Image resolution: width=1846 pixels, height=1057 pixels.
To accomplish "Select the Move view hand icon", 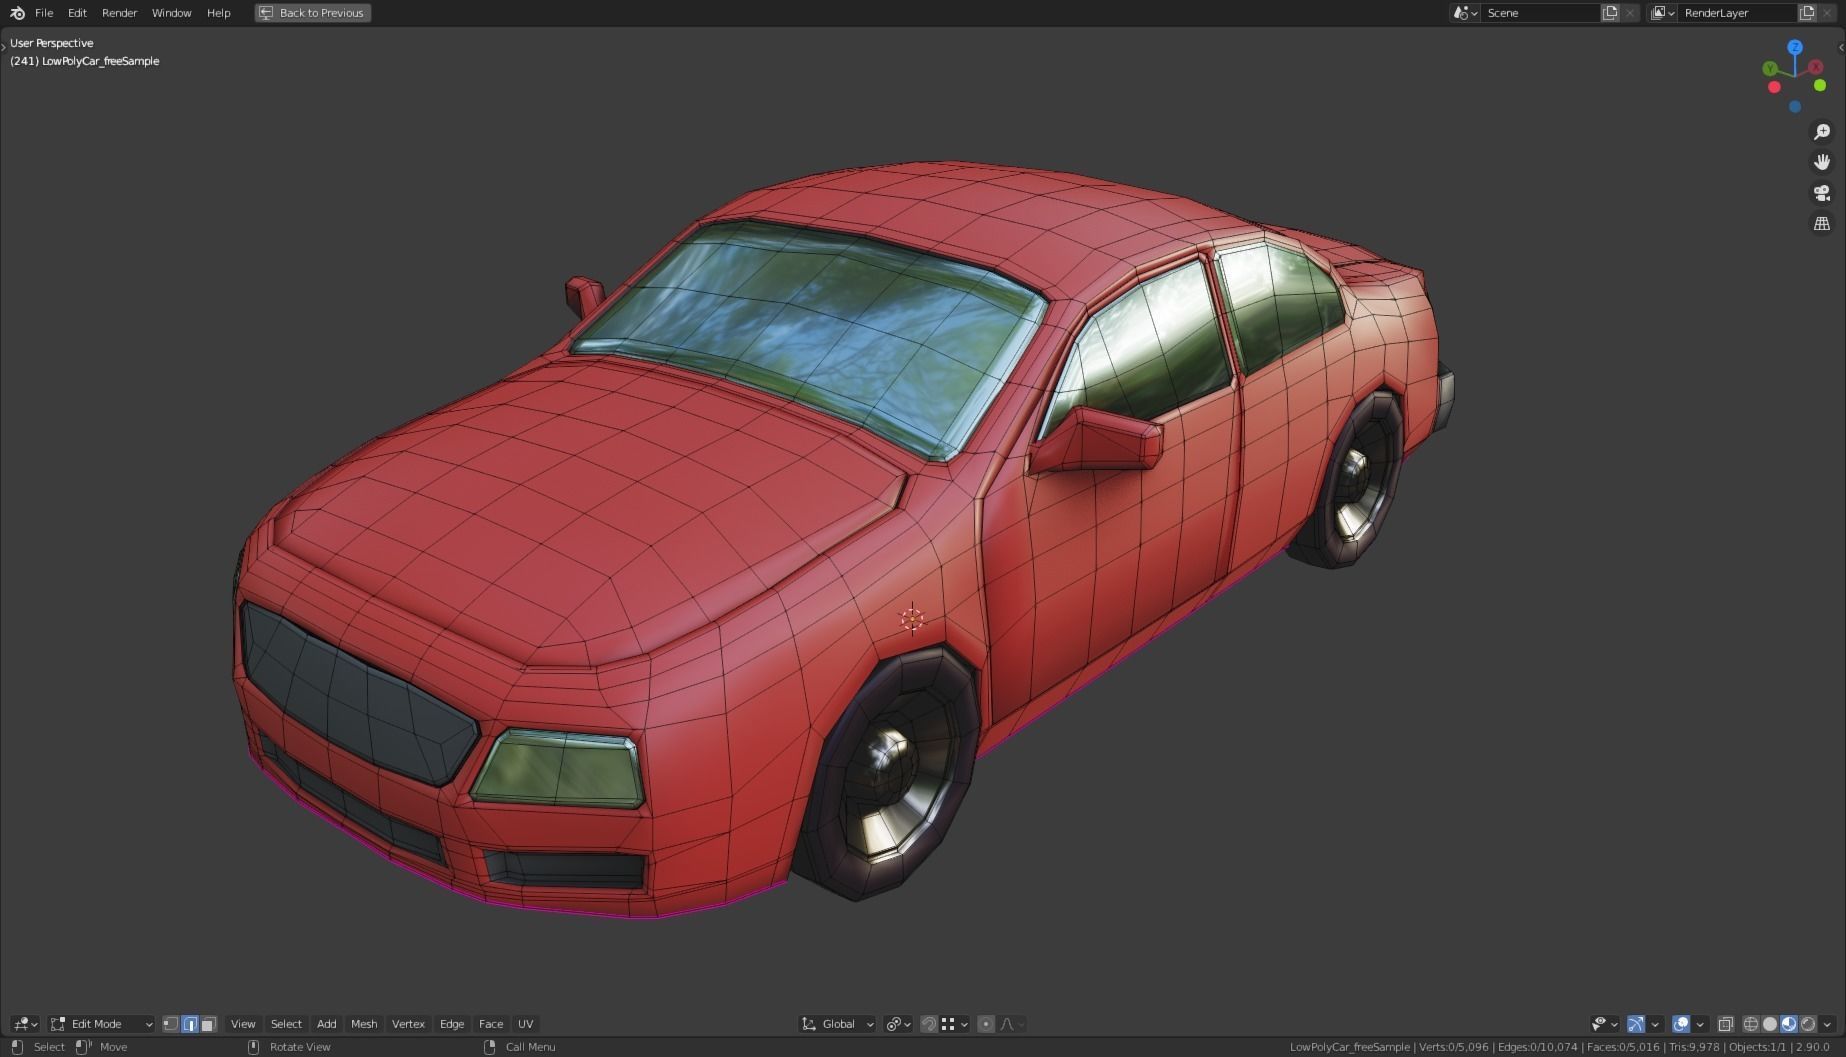I will [1821, 161].
